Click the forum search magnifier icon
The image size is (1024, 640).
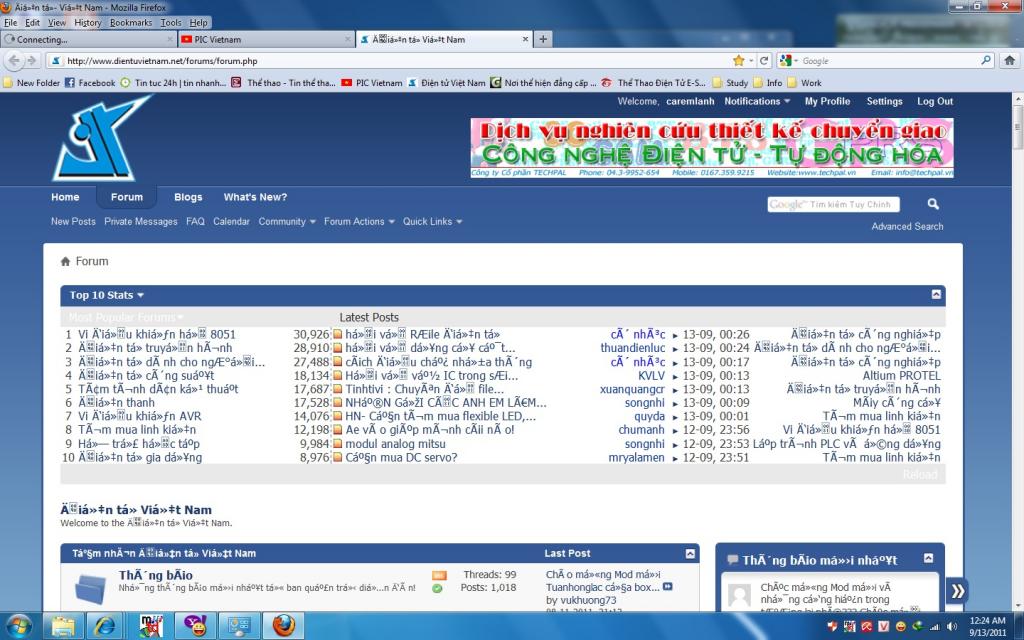point(933,204)
